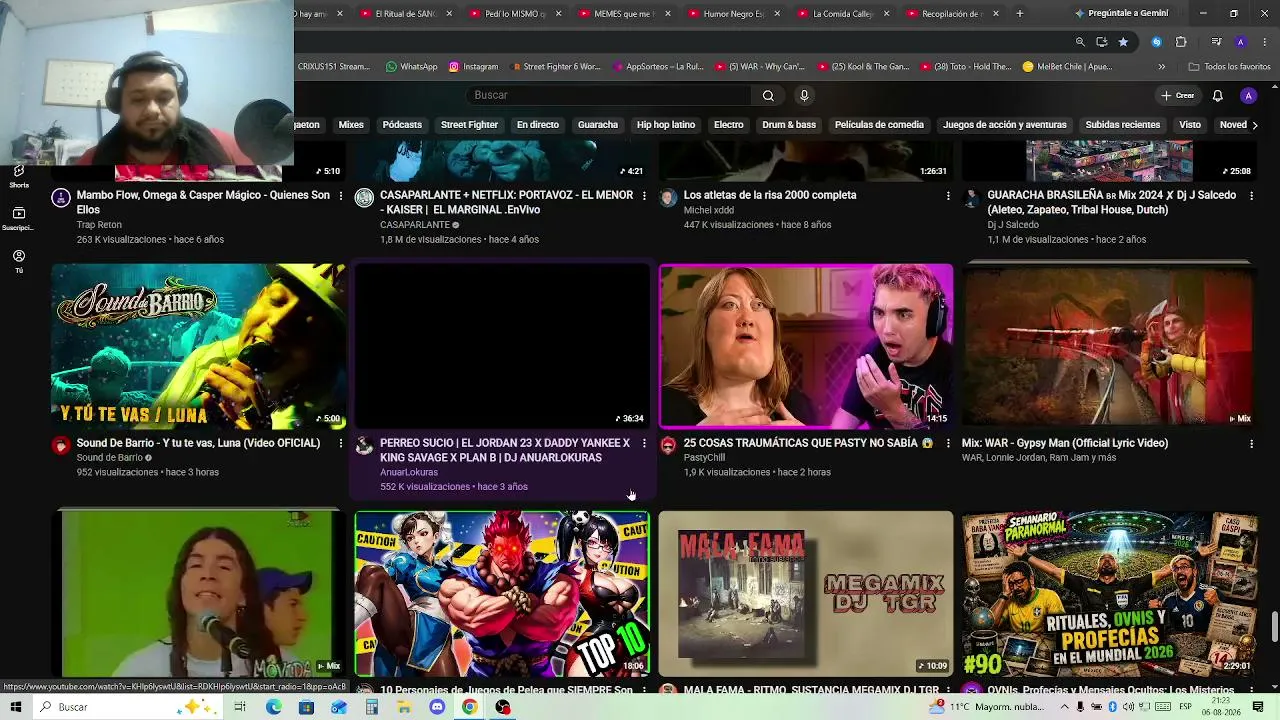Open Task View on the taskbar
Screen dimensions: 1280x720
coord(240,707)
